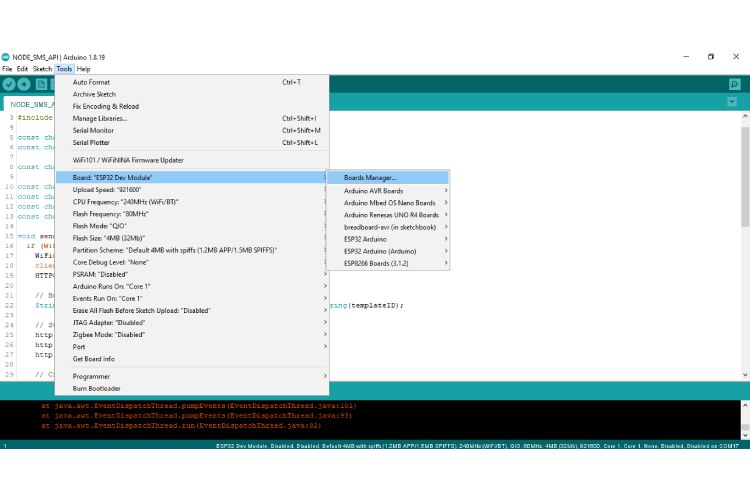Open the Sketch menu

point(42,69)
